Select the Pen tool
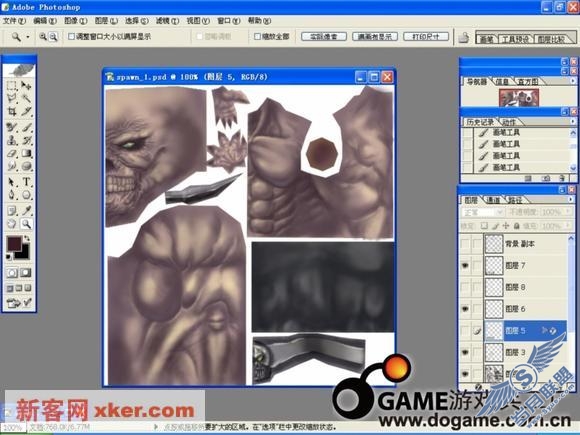This screenshot has height=435, width=580. click(12, 195)
